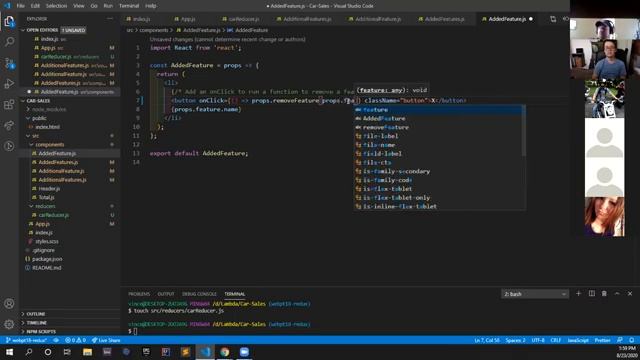
Task: Open Total.js in components folder
Action: point(46,197)
